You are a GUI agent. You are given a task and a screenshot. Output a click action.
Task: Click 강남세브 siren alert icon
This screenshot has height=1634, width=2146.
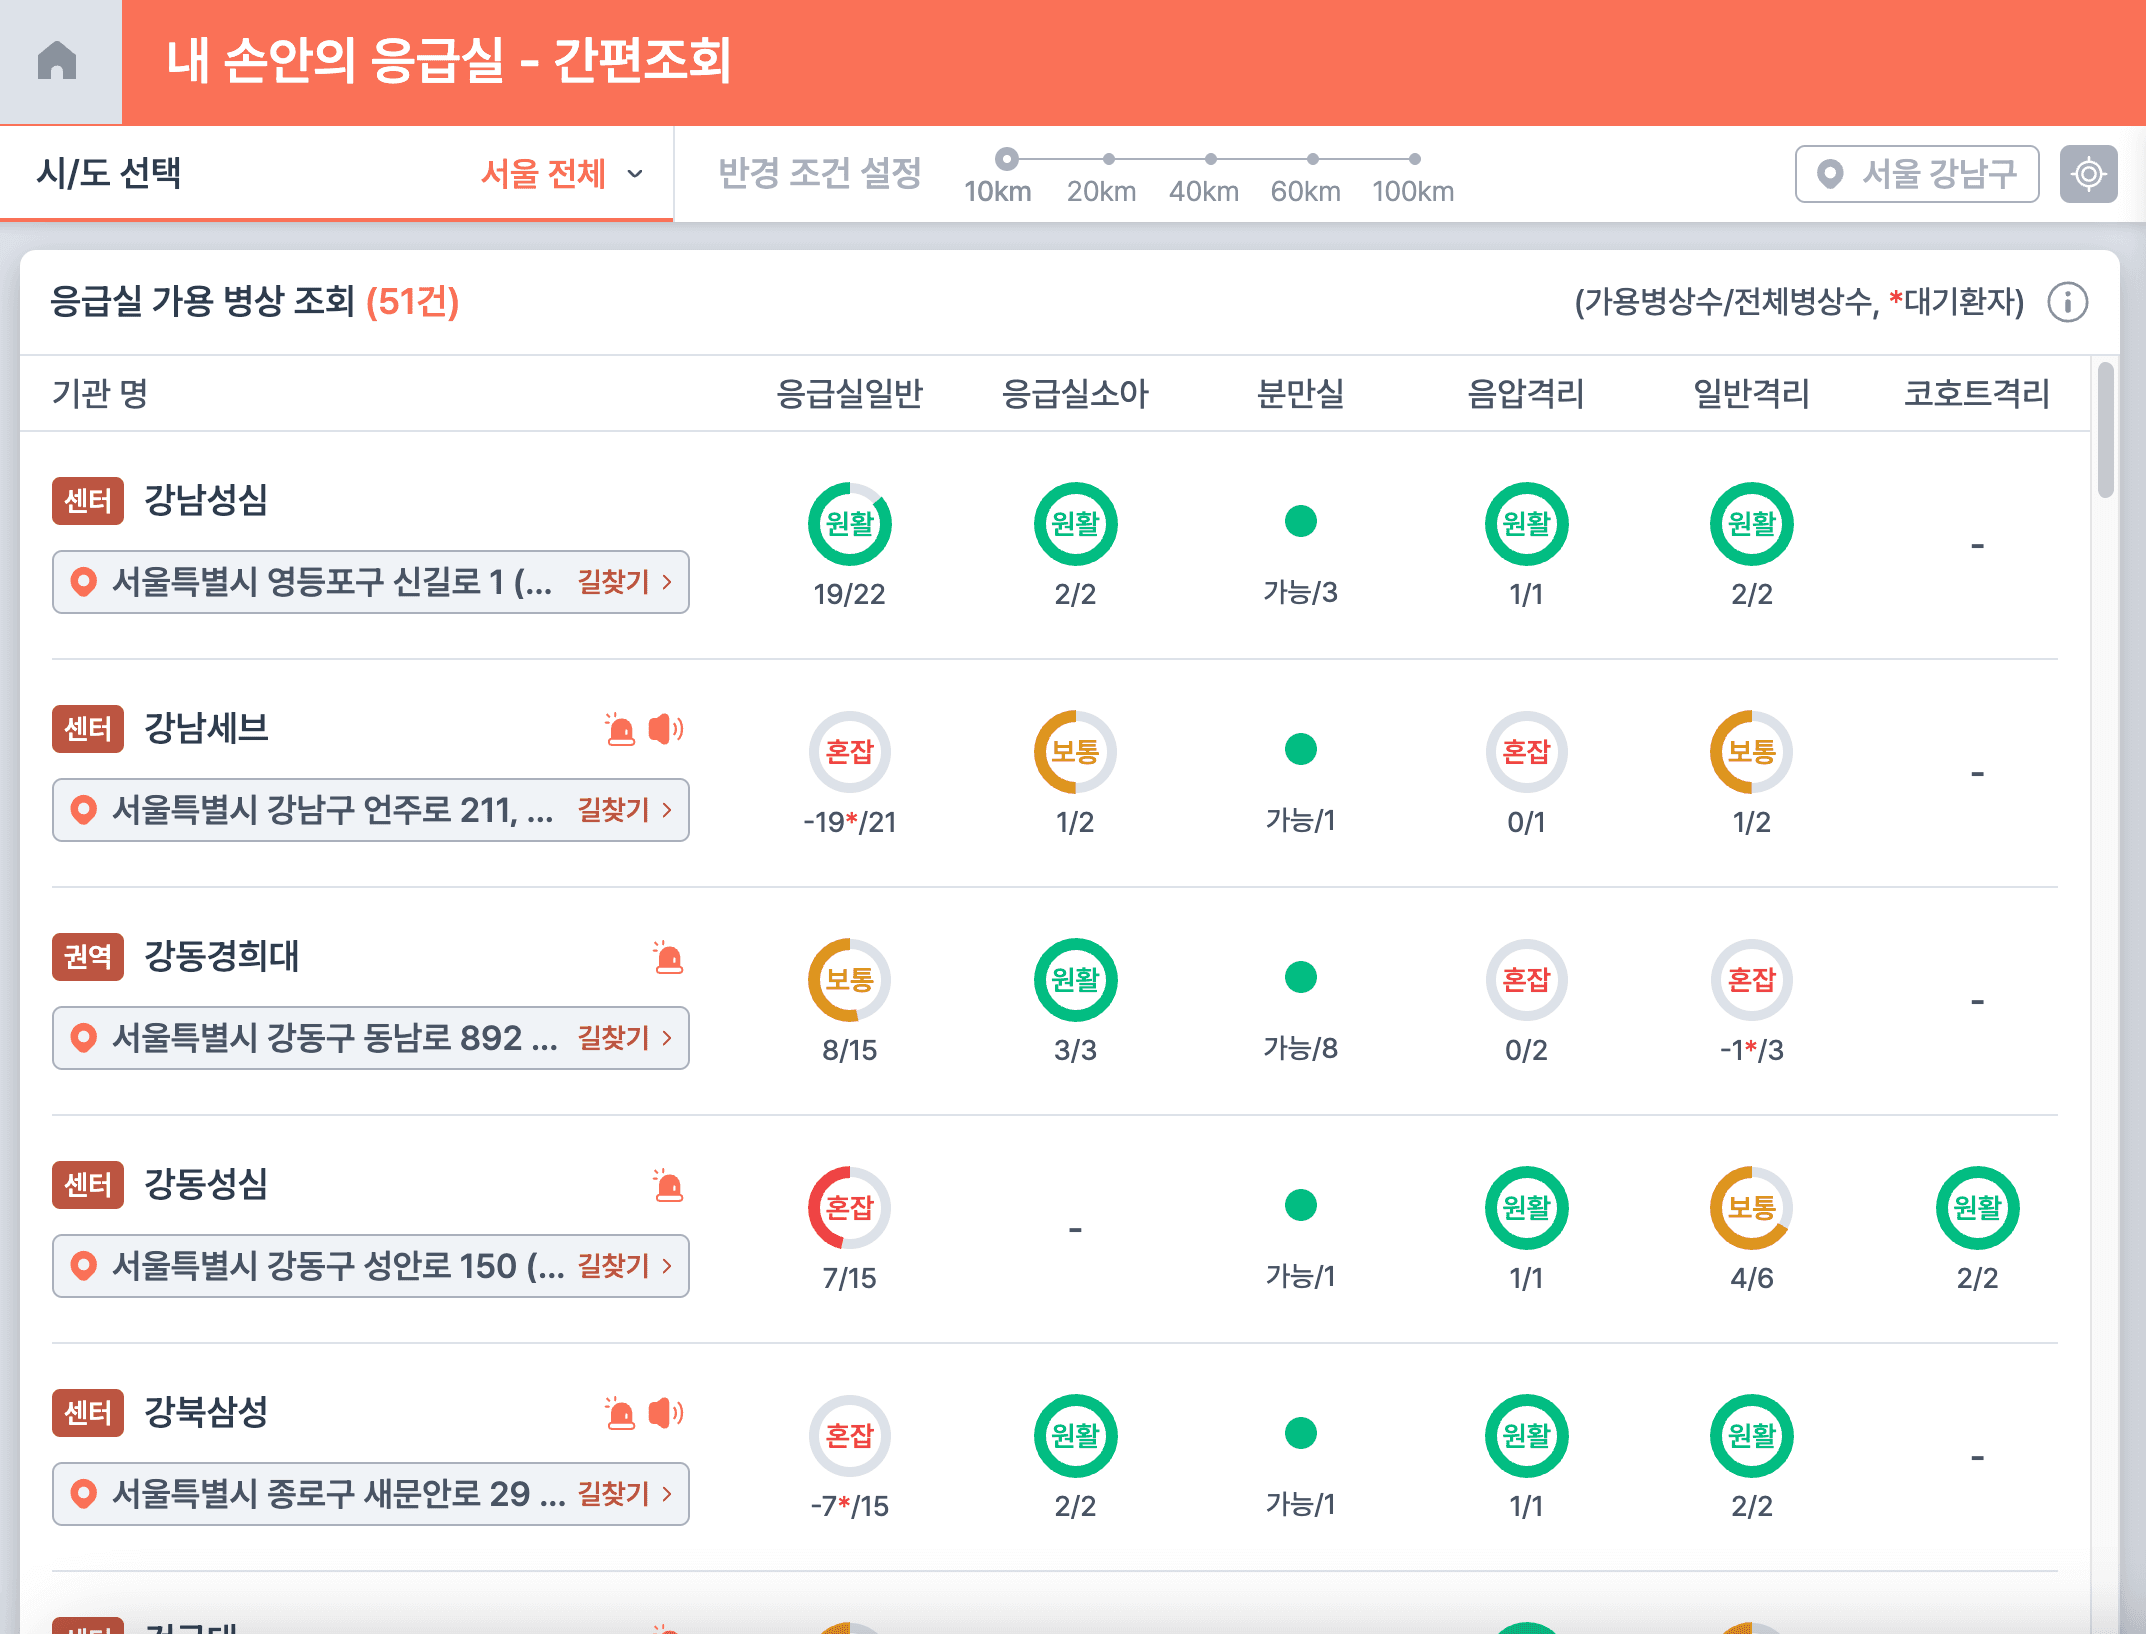pyautogui.click(x=620, y=729)
